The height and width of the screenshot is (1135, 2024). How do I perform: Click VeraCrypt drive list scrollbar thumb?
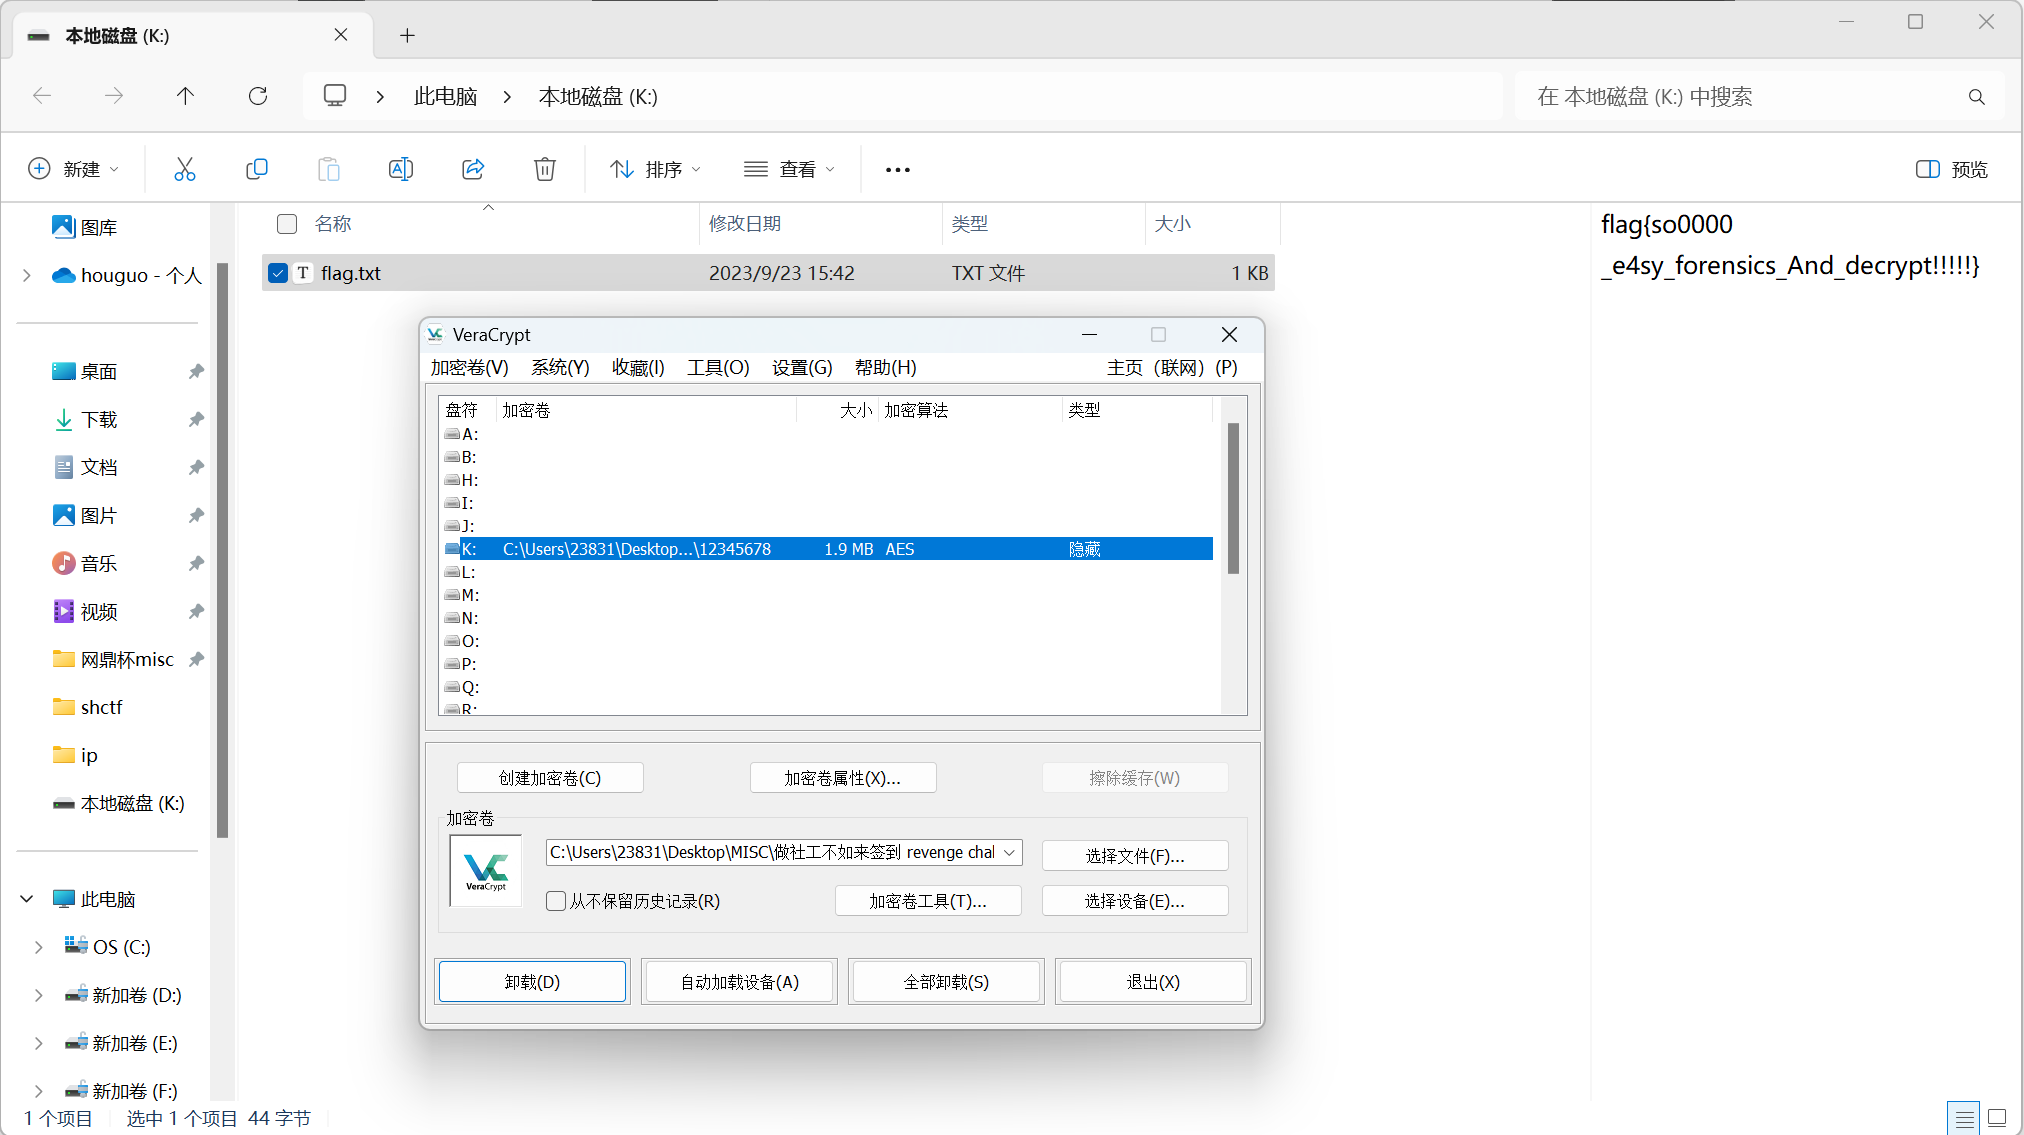click(x=1233, y=498)
